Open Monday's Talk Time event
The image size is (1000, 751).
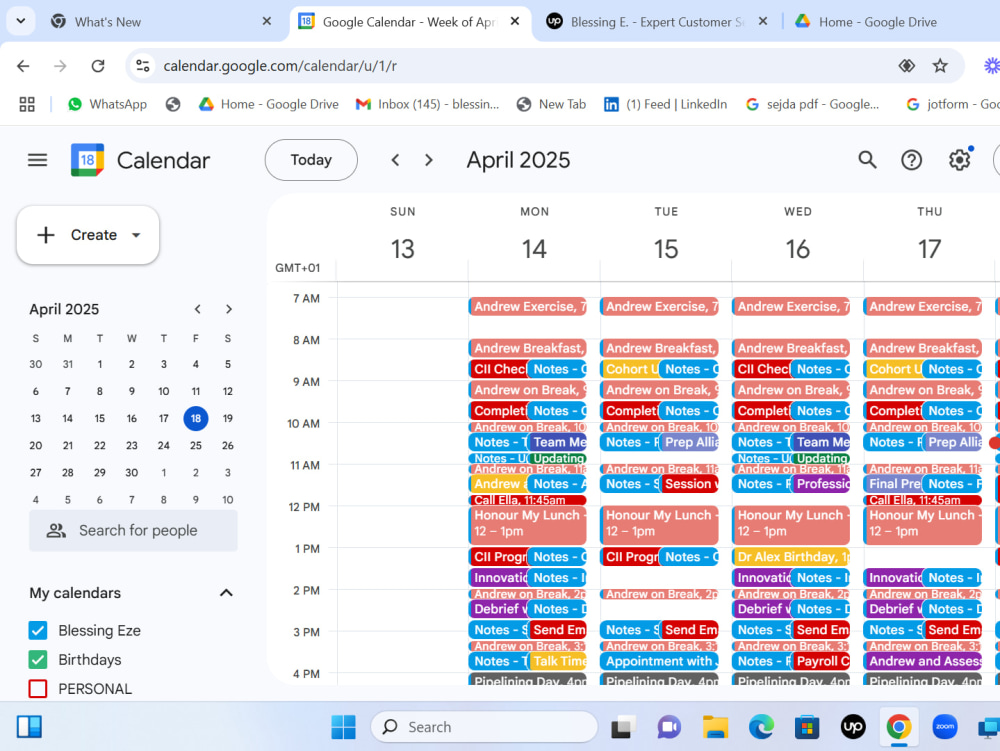[557, 661]
